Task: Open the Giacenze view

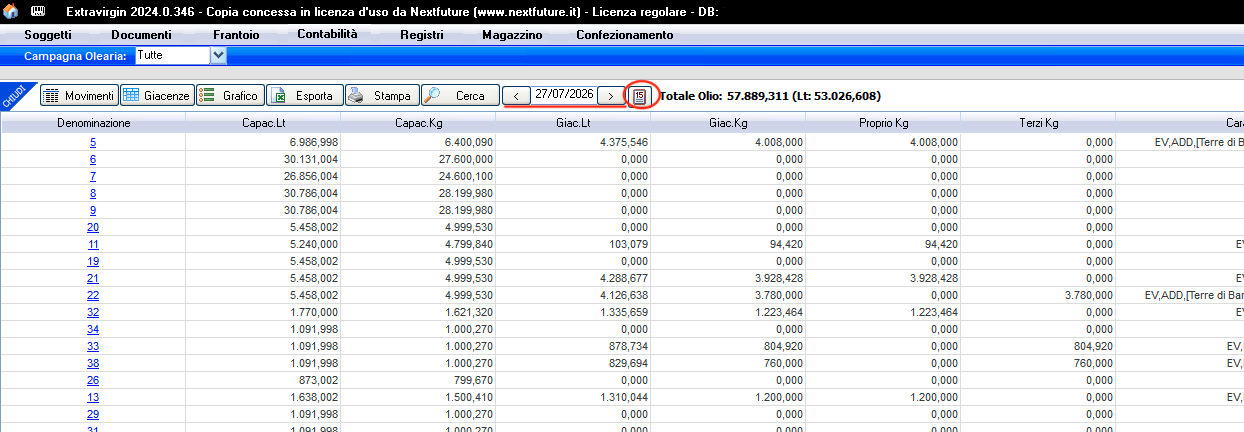Action: [156, 96]
